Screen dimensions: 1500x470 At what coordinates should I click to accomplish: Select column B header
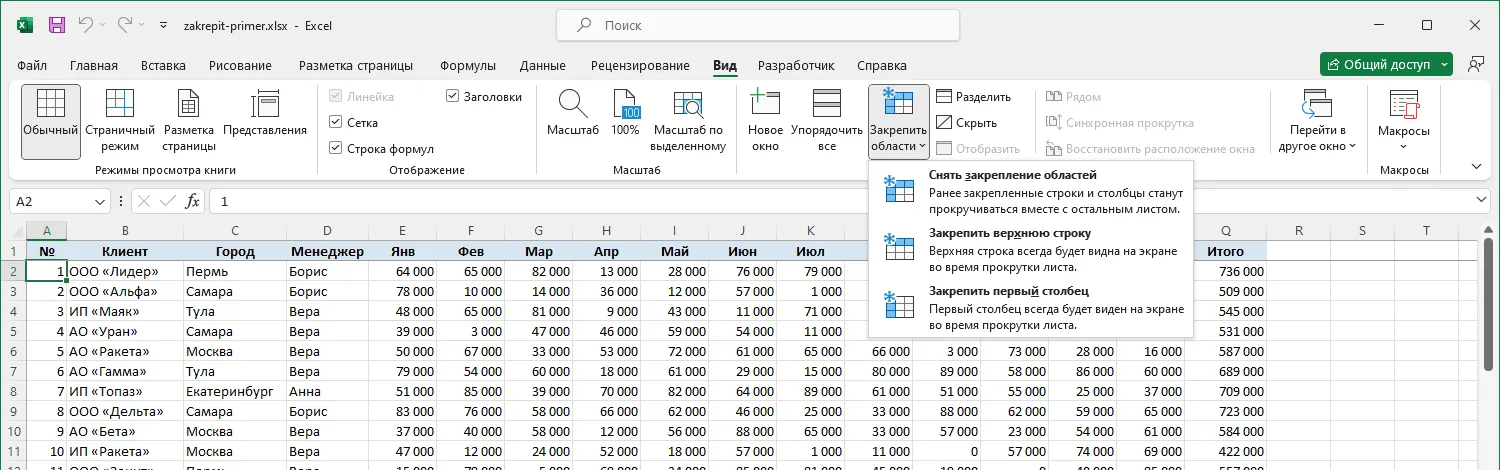125,231
